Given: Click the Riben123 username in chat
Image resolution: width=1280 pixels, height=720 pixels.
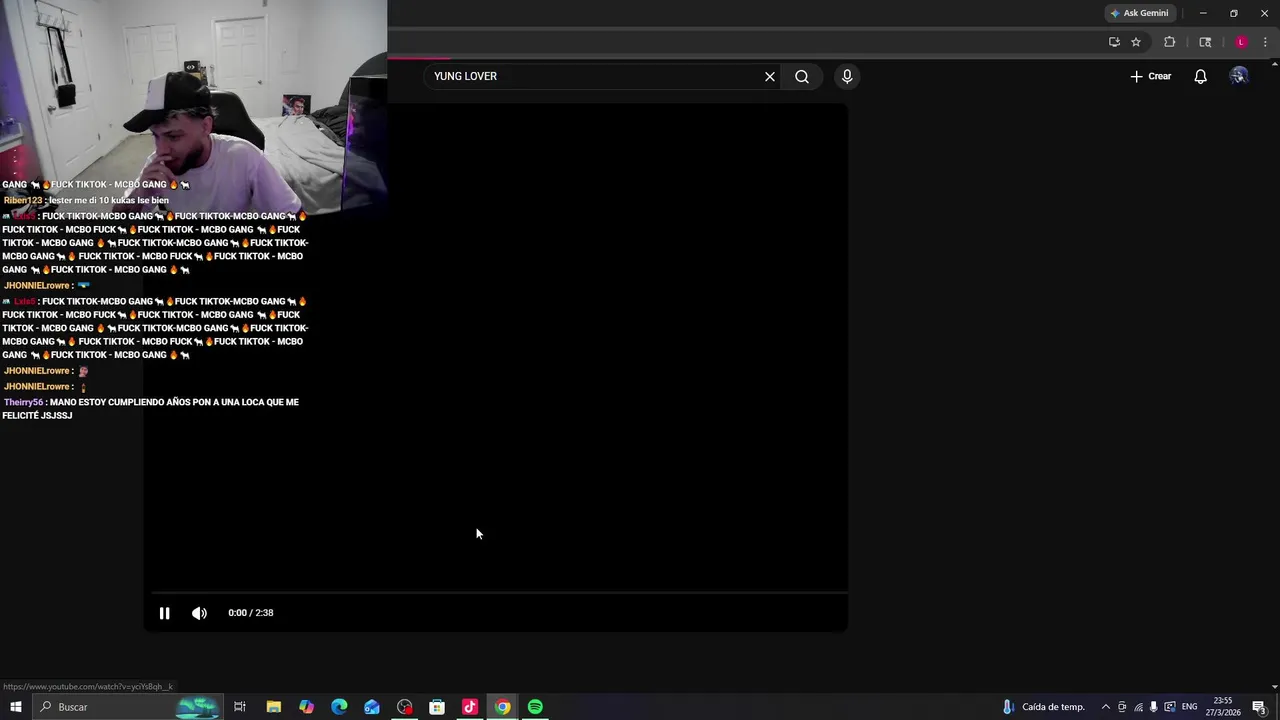Looking at the screenshot, I should (23, 200).
